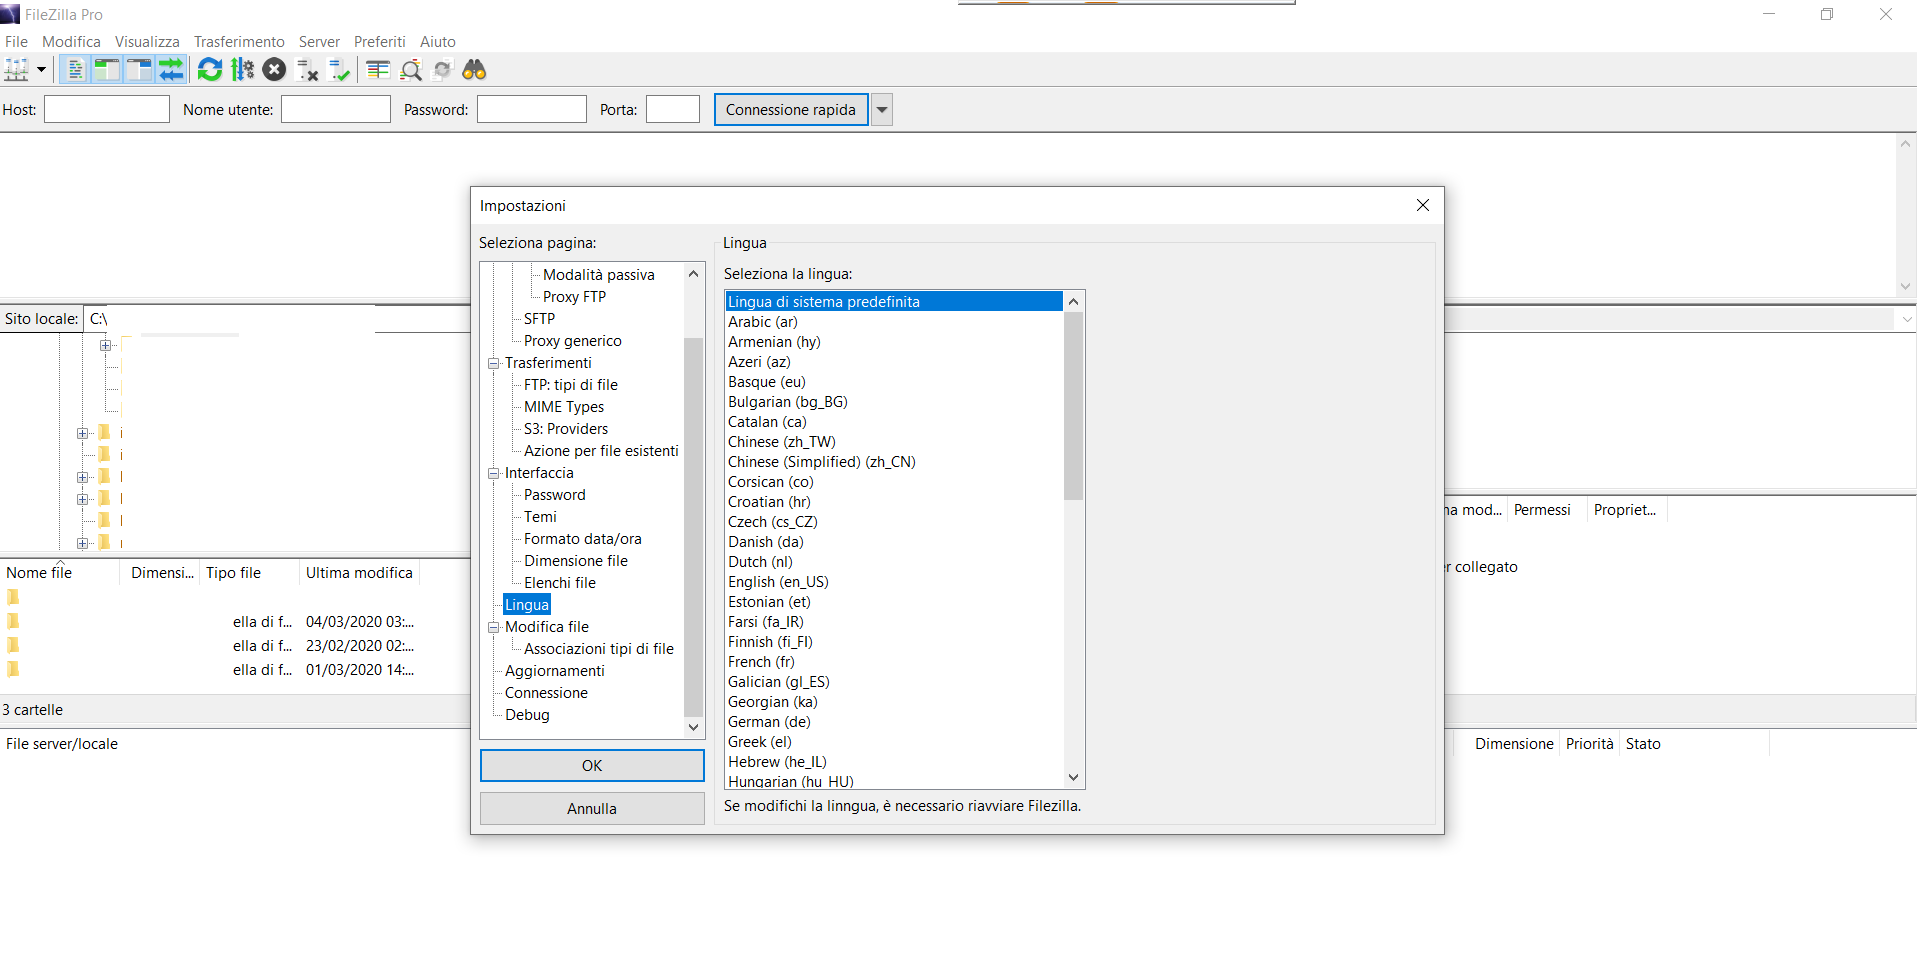Sort local files by Ultima modifica column
1917x968 pixels.
point(359,573)
